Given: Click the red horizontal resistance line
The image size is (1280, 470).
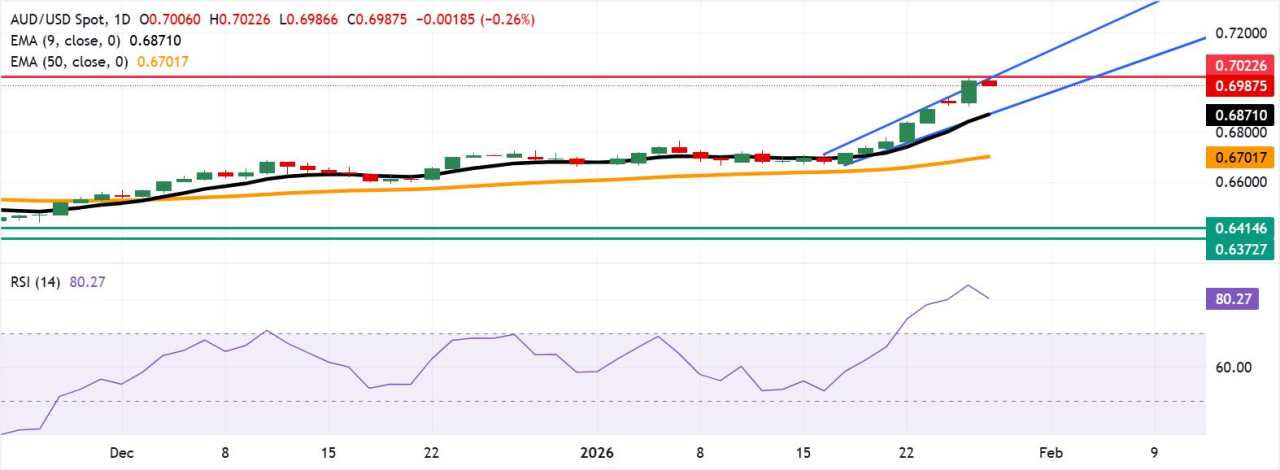Looking at the screenshot, I should [x=600, y=75].
